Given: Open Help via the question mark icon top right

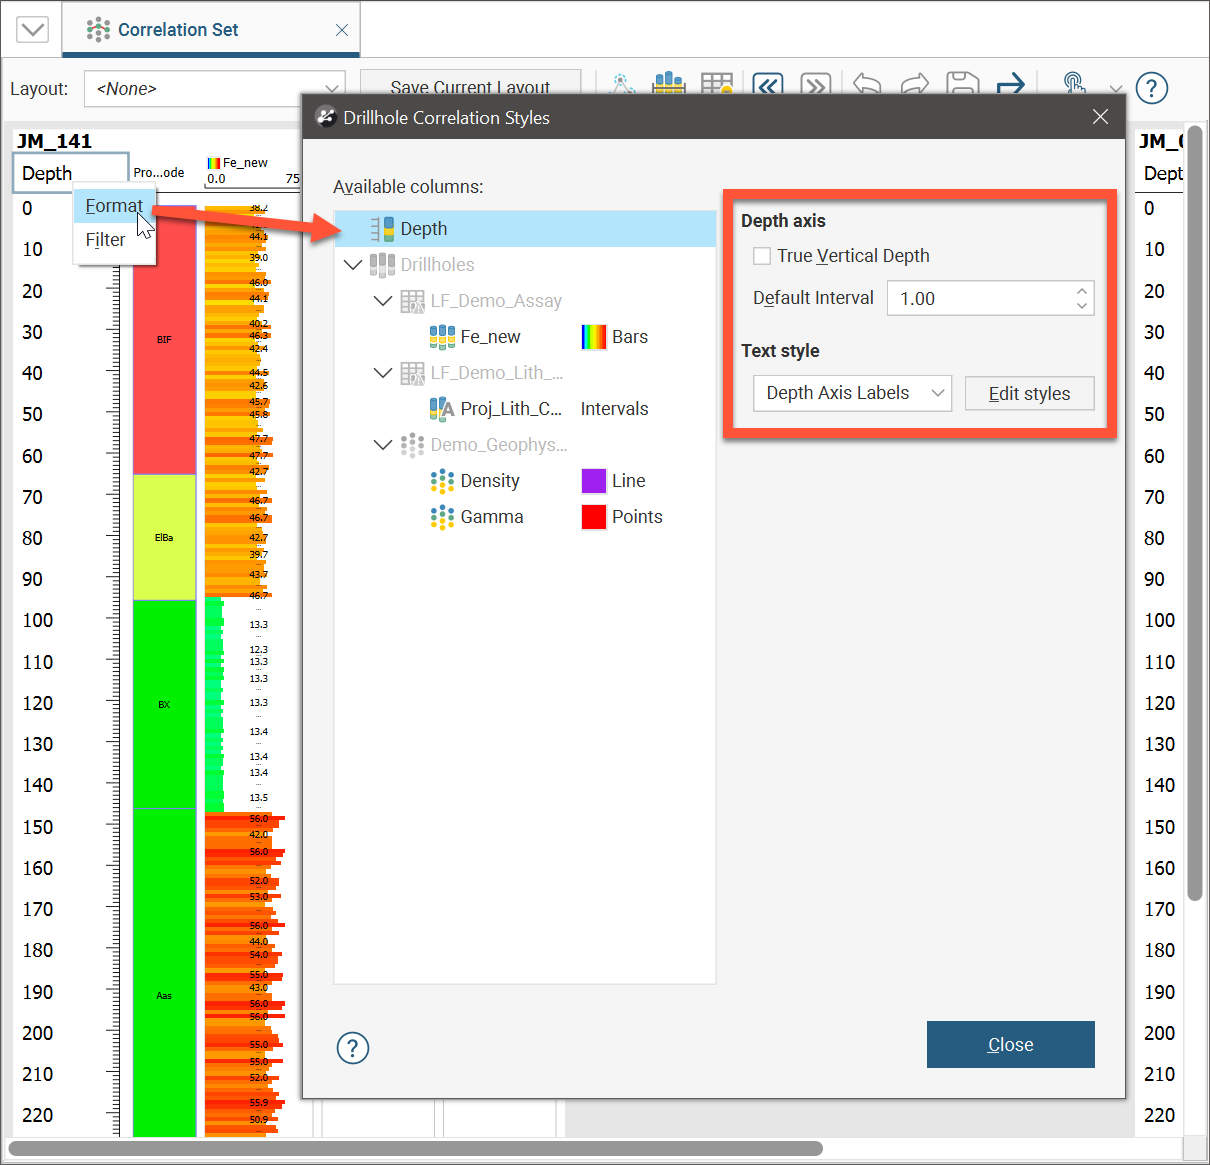Looking at the screenshot, I should (x=1151, y=88).
